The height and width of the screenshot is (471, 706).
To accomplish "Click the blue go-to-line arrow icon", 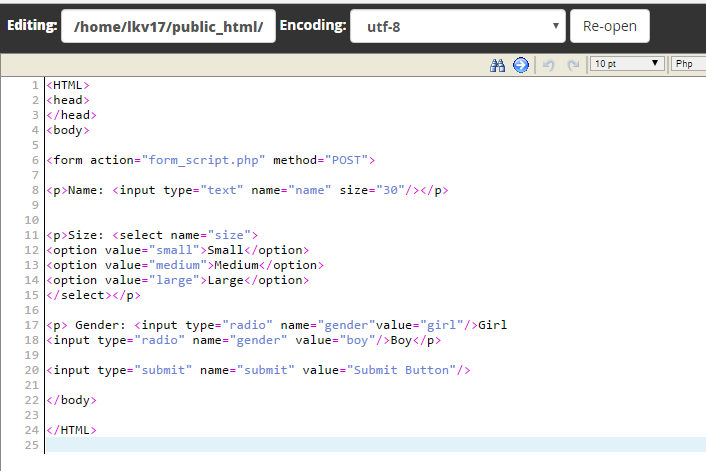I will (520, 65).
